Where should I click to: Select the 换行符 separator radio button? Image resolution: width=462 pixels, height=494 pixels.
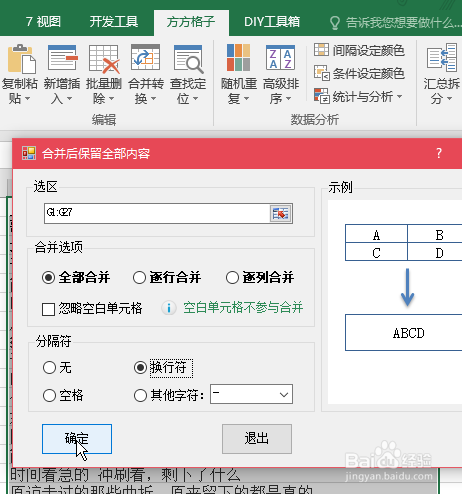(x=140, y=367)
